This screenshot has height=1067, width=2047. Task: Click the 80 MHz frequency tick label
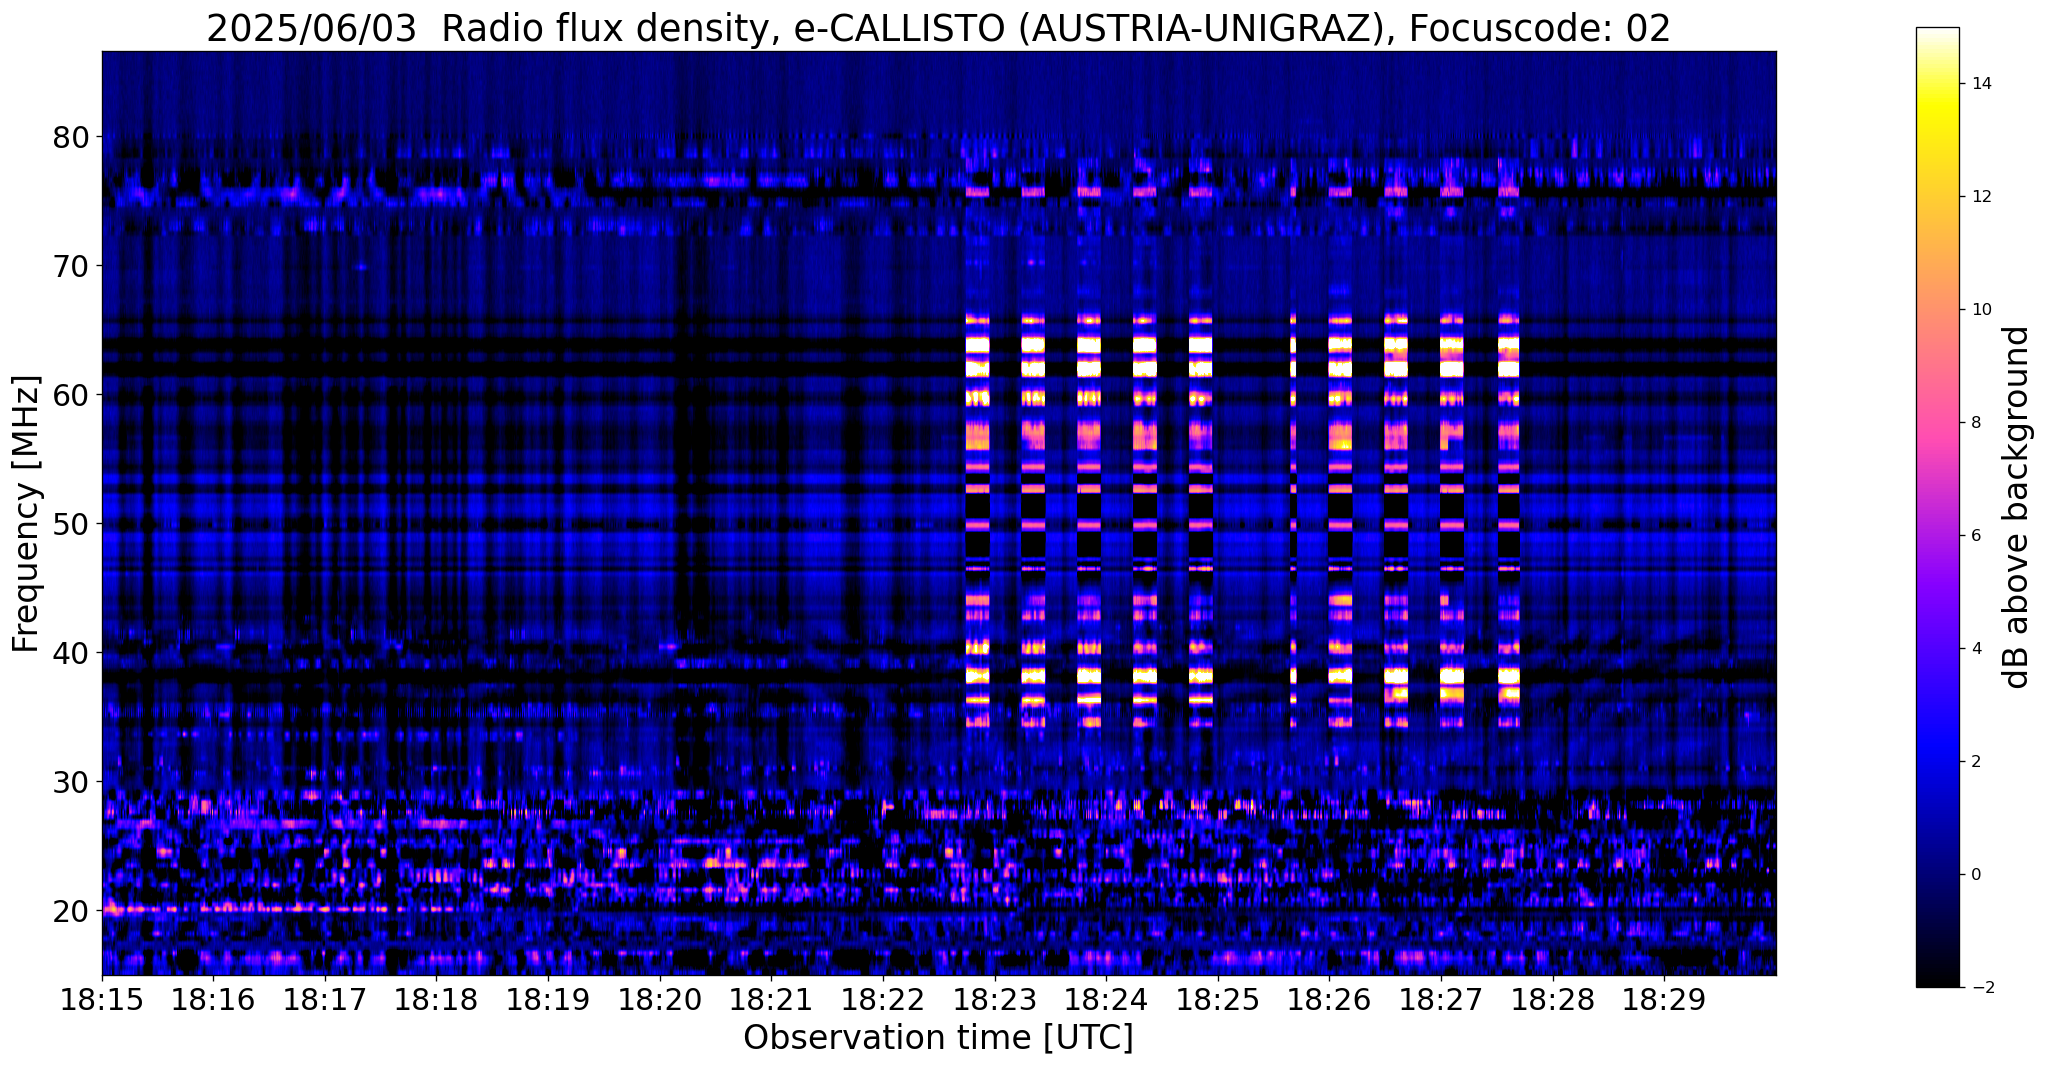[71, 137]
